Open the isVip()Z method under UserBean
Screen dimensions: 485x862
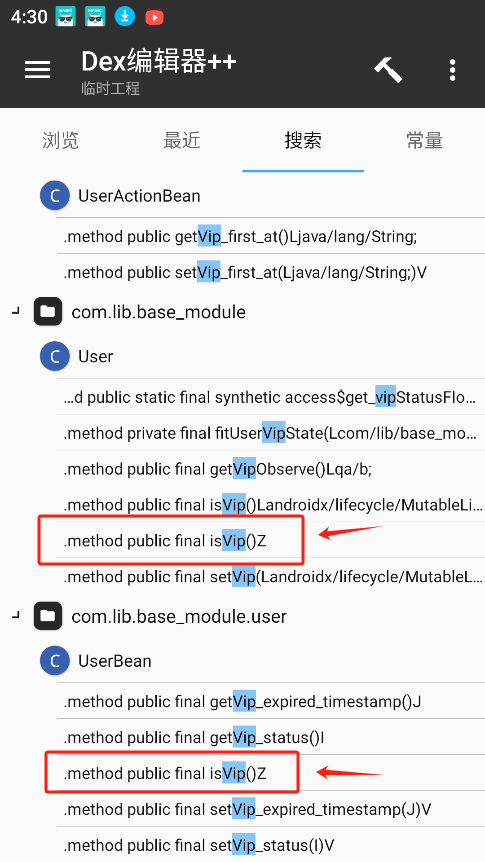click(271, 773)
